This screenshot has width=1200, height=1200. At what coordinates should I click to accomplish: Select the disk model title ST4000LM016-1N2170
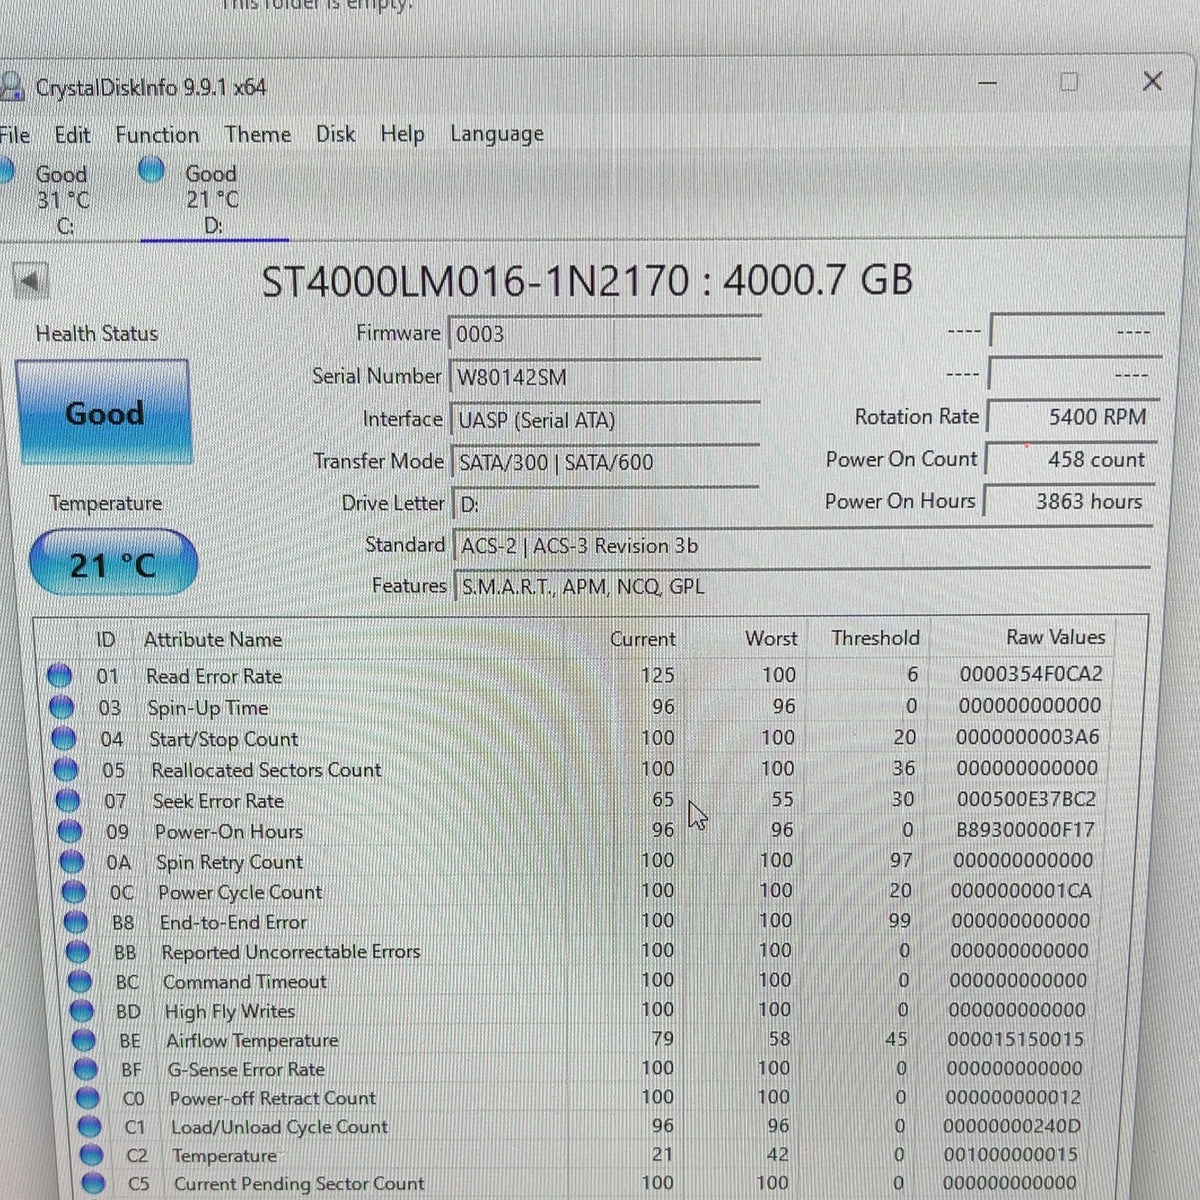[475, 281]
